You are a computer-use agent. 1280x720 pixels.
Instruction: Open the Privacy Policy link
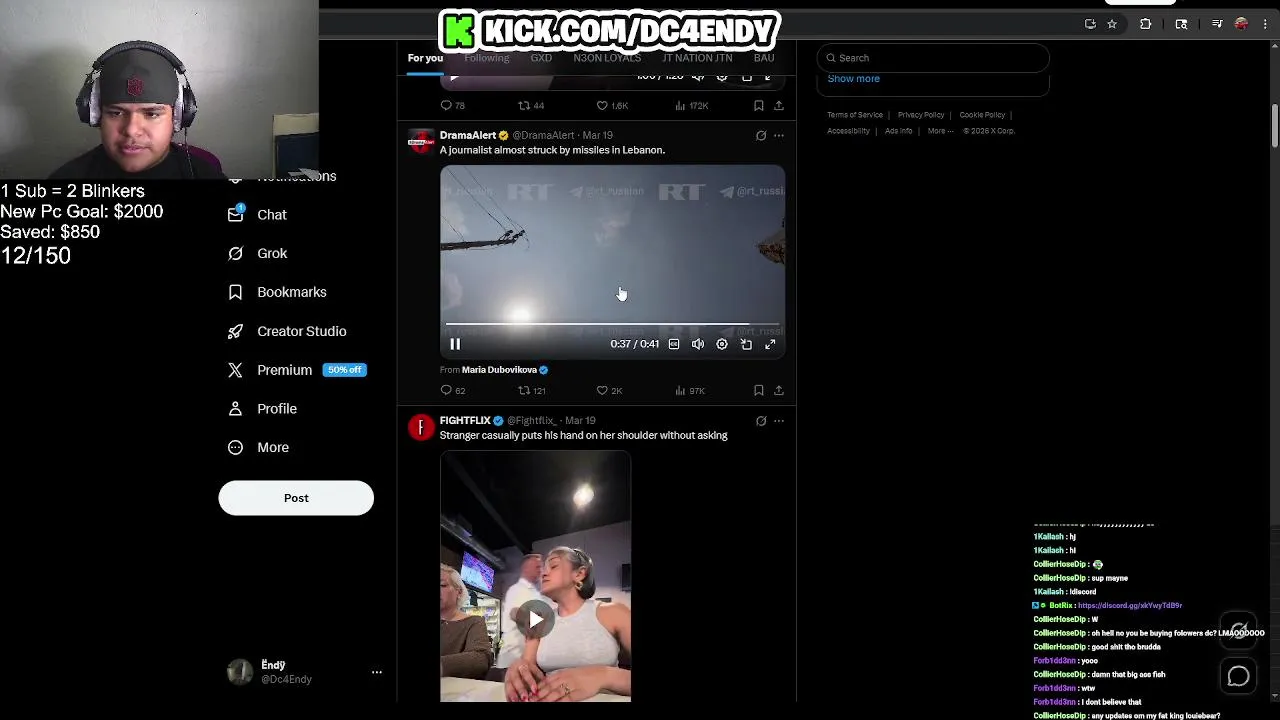pyautogui.click(x=921, y=115)
